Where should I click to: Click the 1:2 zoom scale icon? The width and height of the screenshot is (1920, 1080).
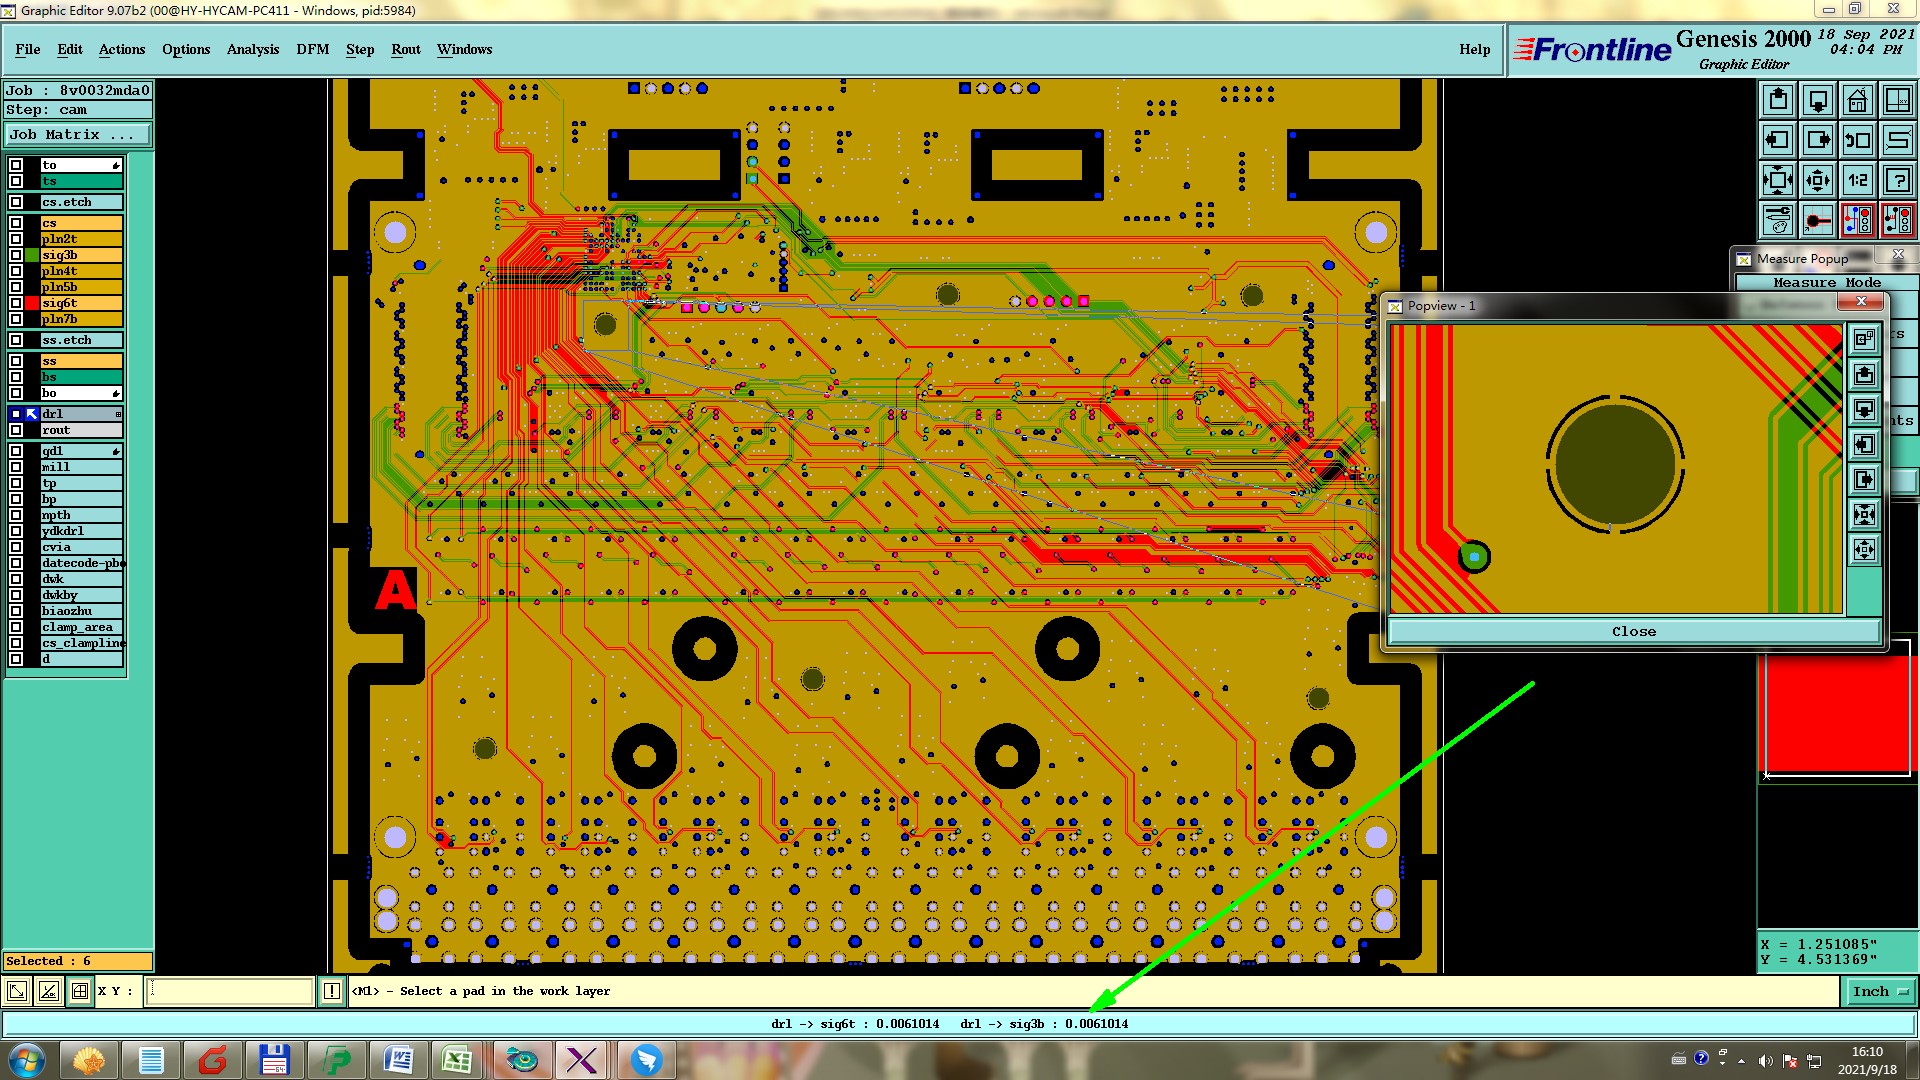[x=1858, y=180]
